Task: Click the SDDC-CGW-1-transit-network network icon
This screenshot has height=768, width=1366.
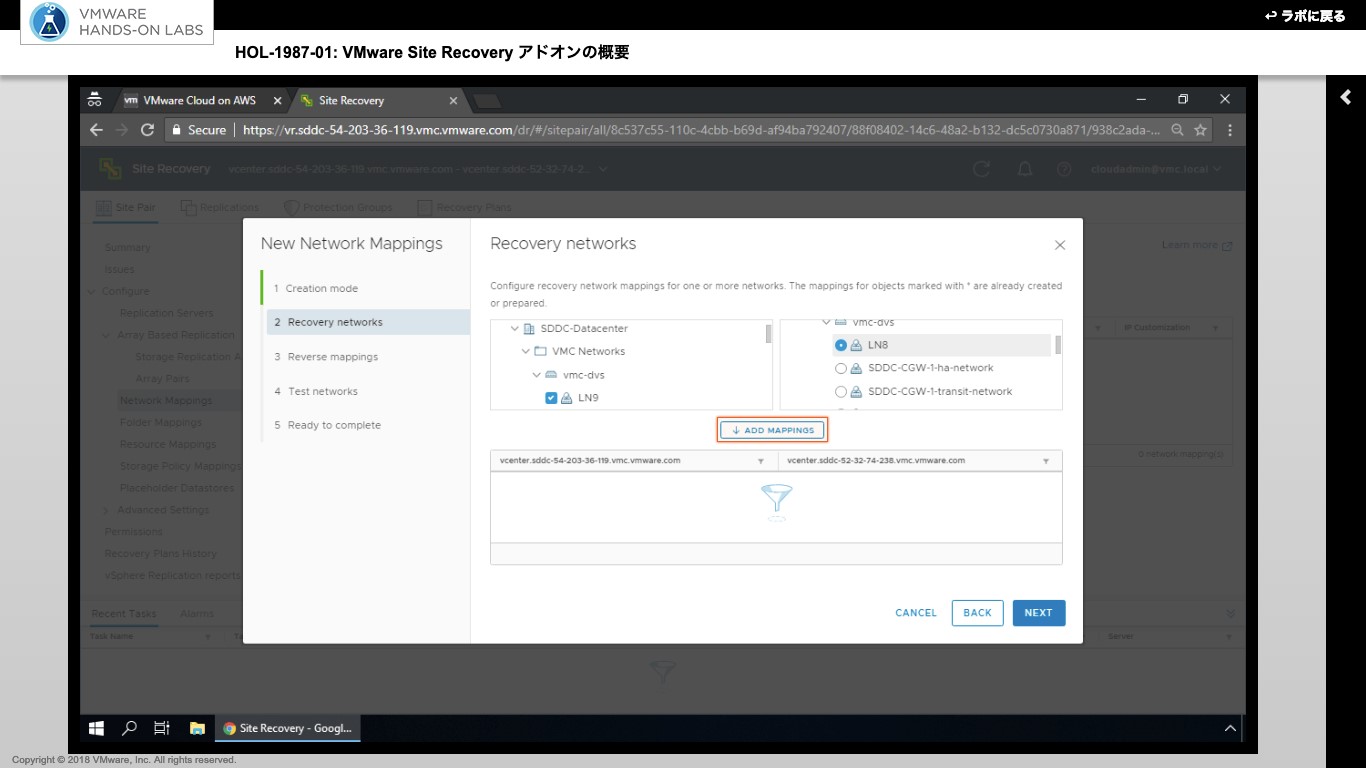Action: coord(857,392)
